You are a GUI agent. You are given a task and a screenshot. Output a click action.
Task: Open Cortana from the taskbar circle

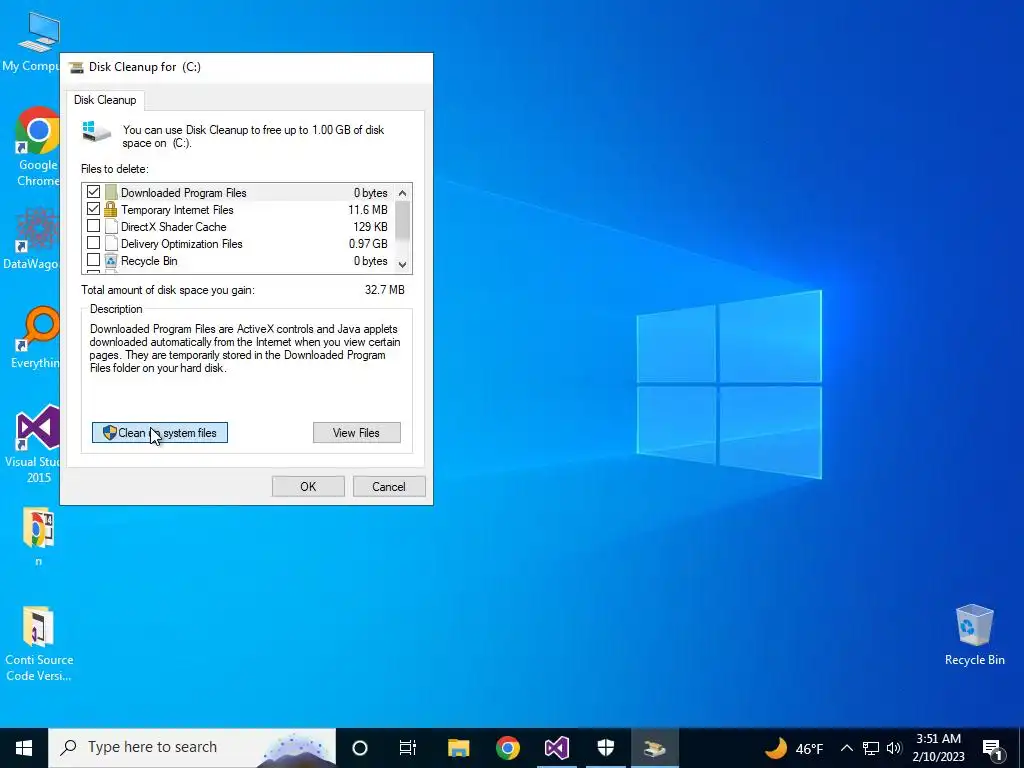coord(360,748)
